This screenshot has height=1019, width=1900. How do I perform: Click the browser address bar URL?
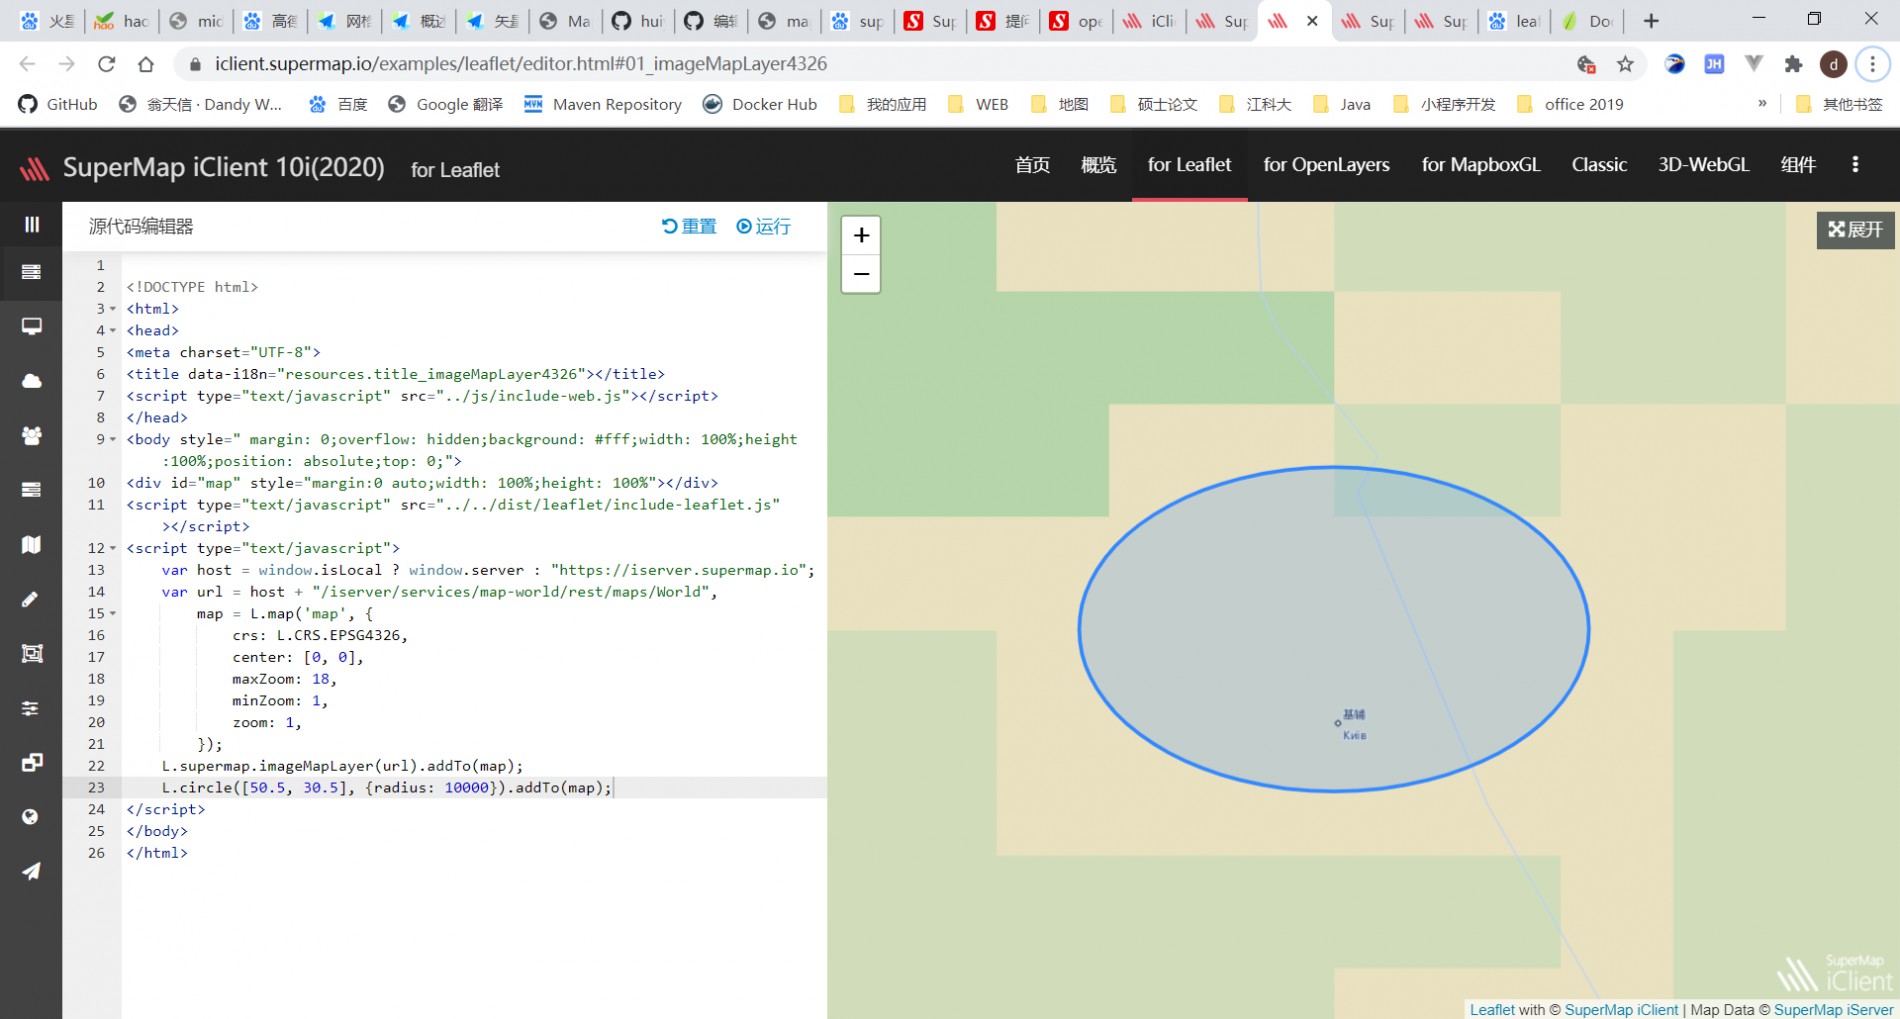click(521, 64)
